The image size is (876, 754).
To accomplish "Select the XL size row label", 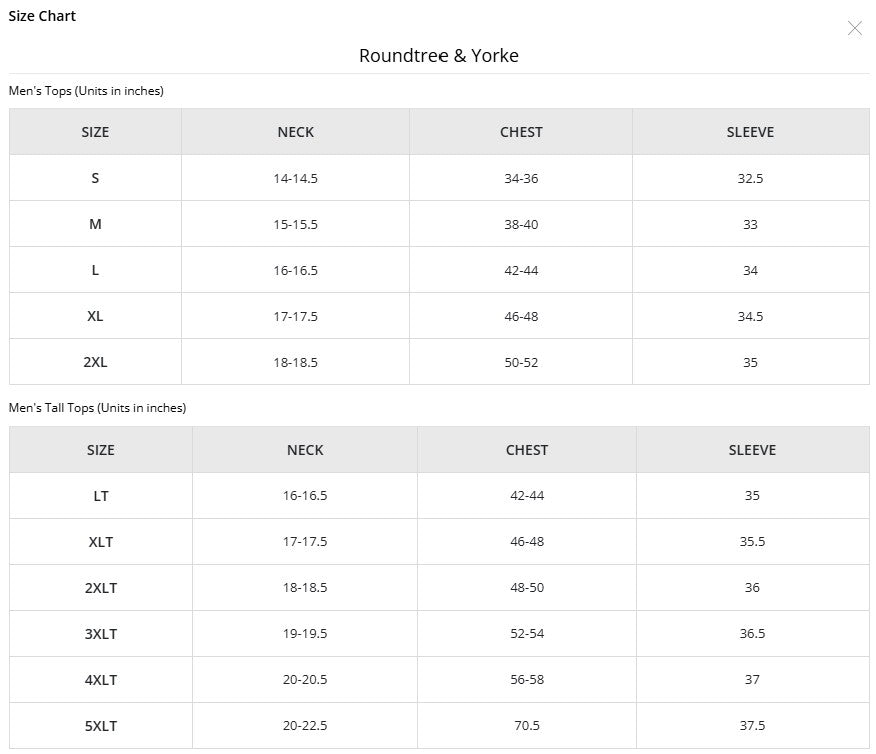I will pyautogui.click(x=95, y=316).
